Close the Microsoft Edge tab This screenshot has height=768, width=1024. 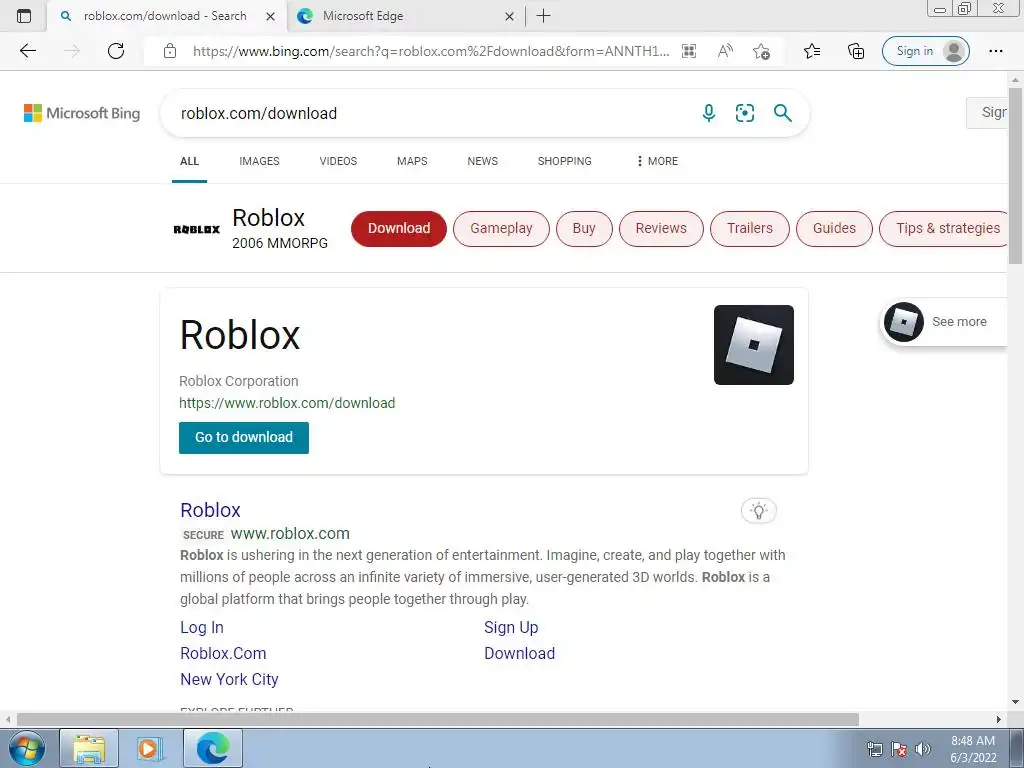509,16
